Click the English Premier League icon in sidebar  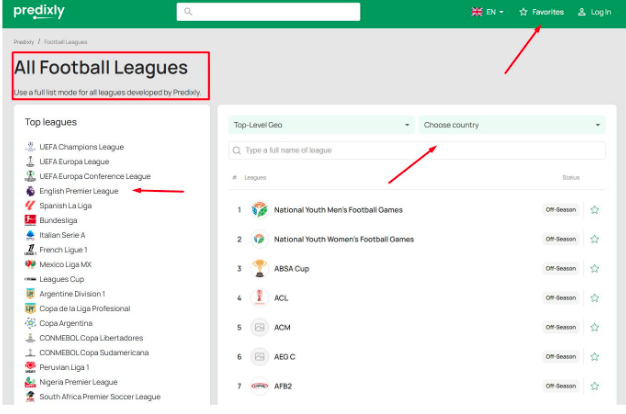click(31, 190)
